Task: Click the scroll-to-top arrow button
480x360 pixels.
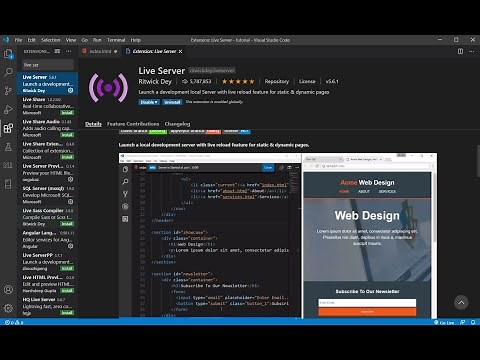Action: click(x=461, y=302)
